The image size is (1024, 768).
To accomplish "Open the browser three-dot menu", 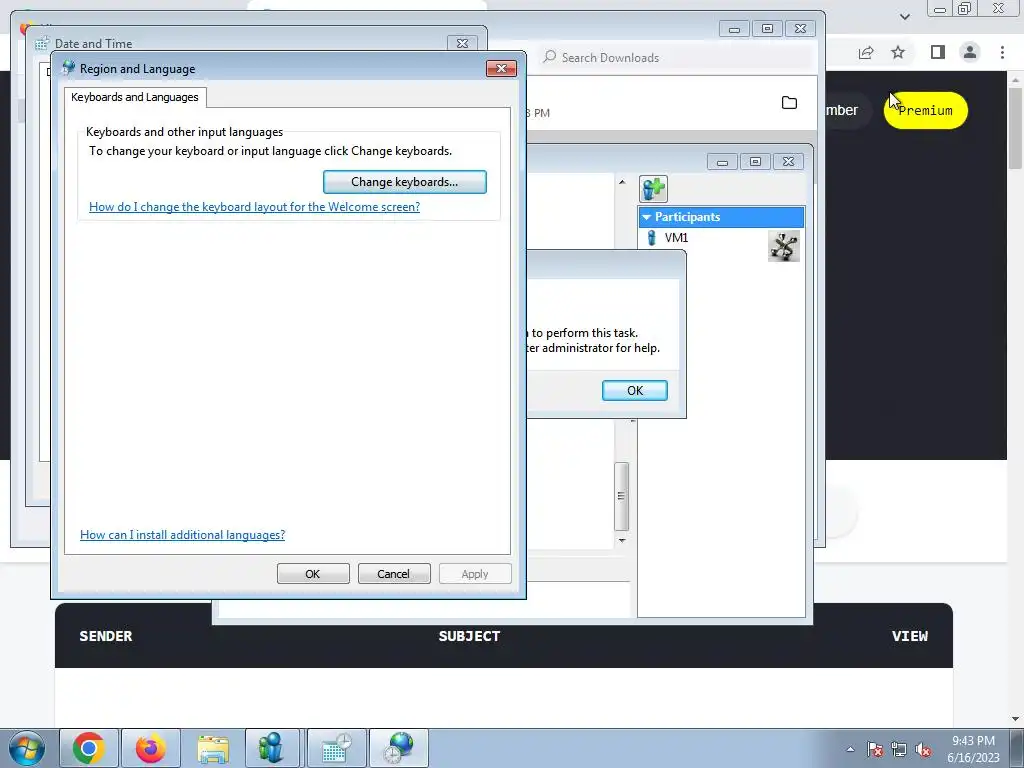I will 1002,52.
